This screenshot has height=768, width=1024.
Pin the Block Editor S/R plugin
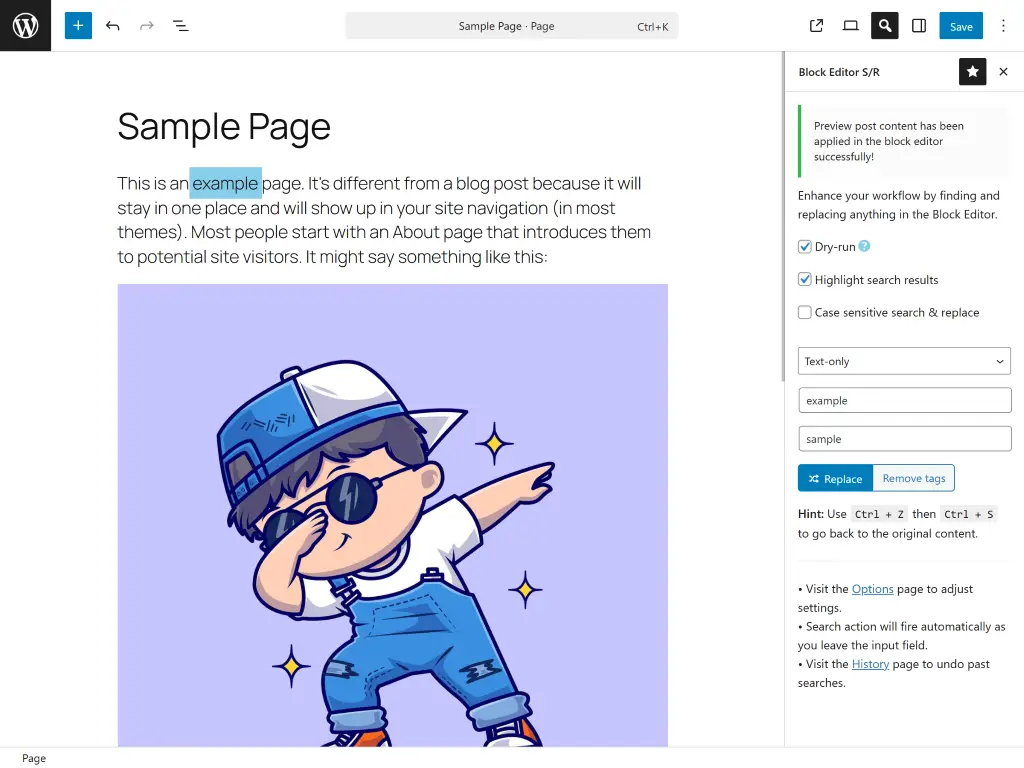click(x=972, y=71)
